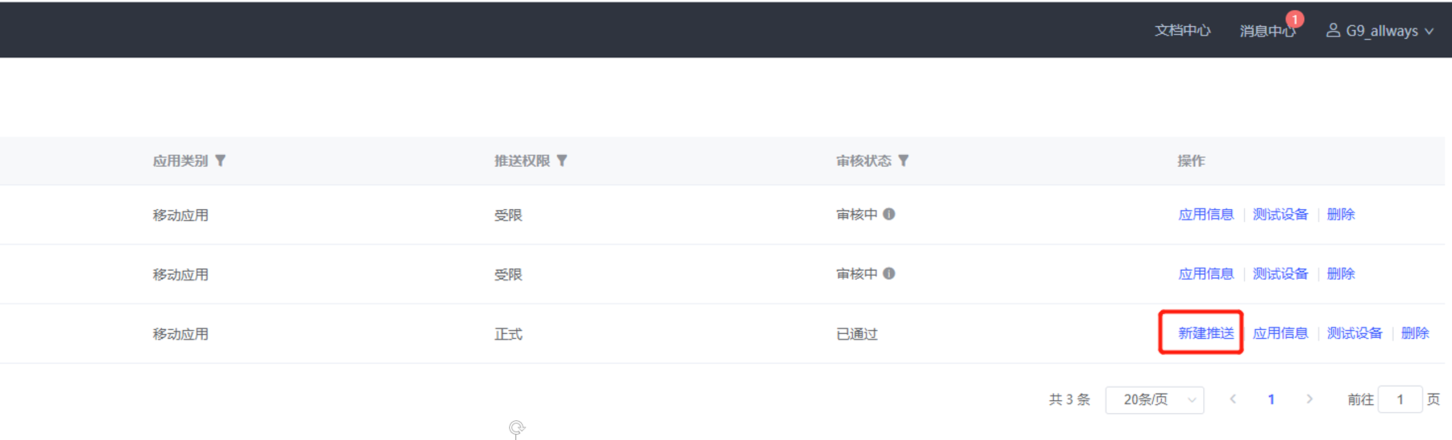Click info icon beside first 审核中 status
Viewport: 1452px width, 440px height.
[889, 214]
